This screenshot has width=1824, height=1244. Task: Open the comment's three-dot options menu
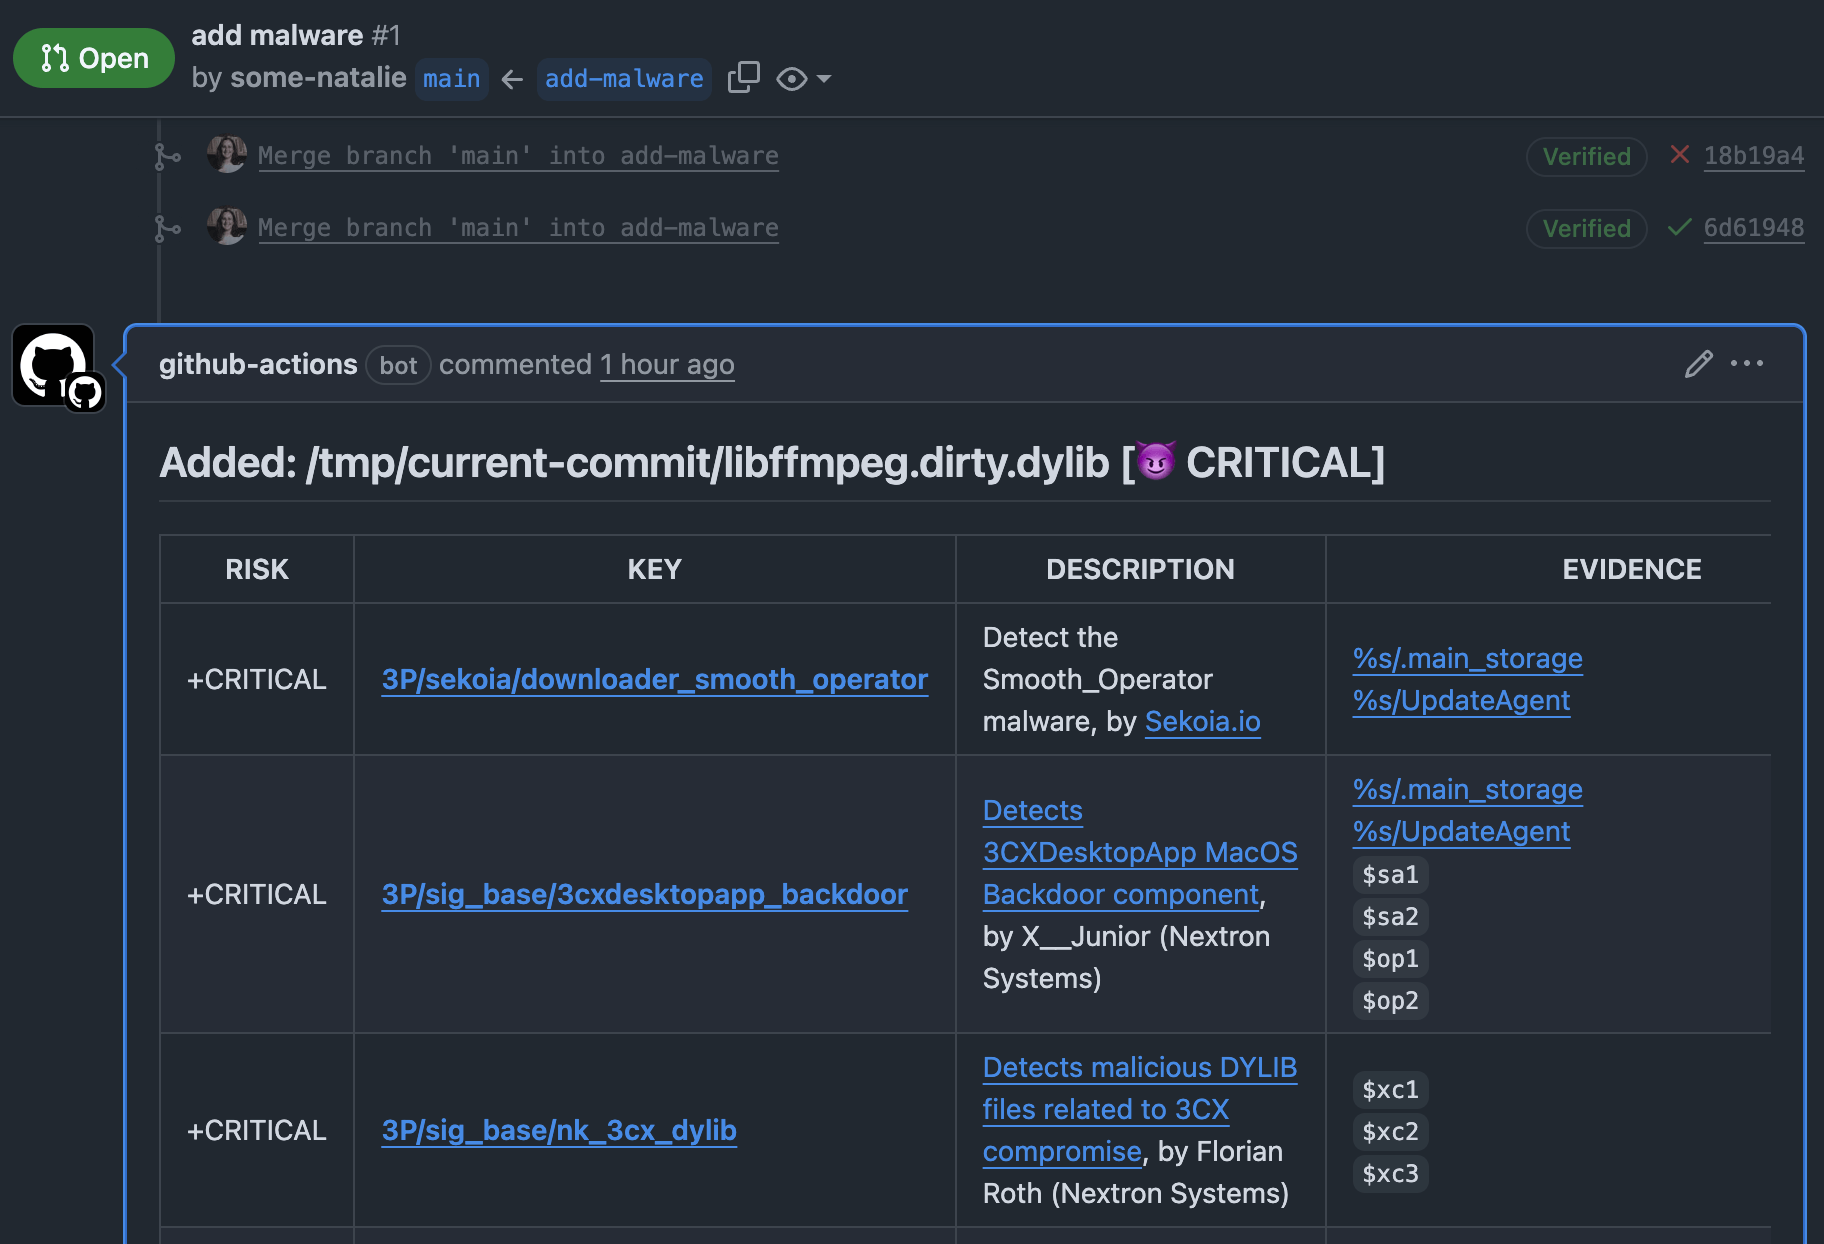[1747, 364]
